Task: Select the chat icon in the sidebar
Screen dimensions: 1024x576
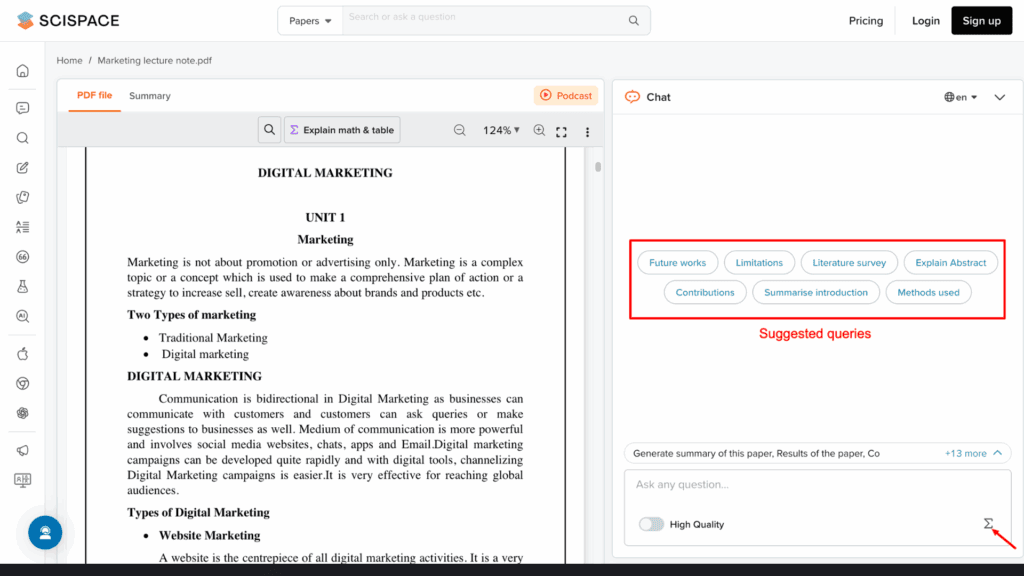Action: pos(22,107)
